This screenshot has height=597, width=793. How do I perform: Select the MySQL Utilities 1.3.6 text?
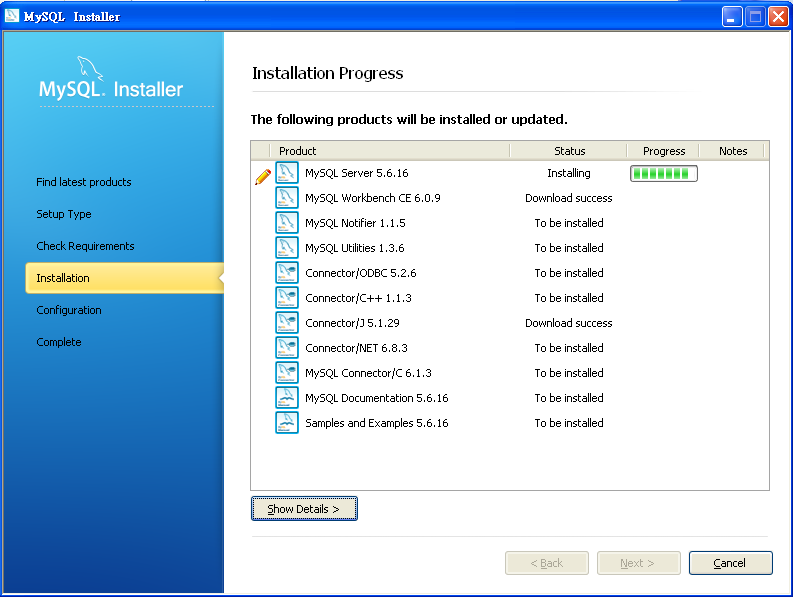pyautogui.click(x=355, y=248)
